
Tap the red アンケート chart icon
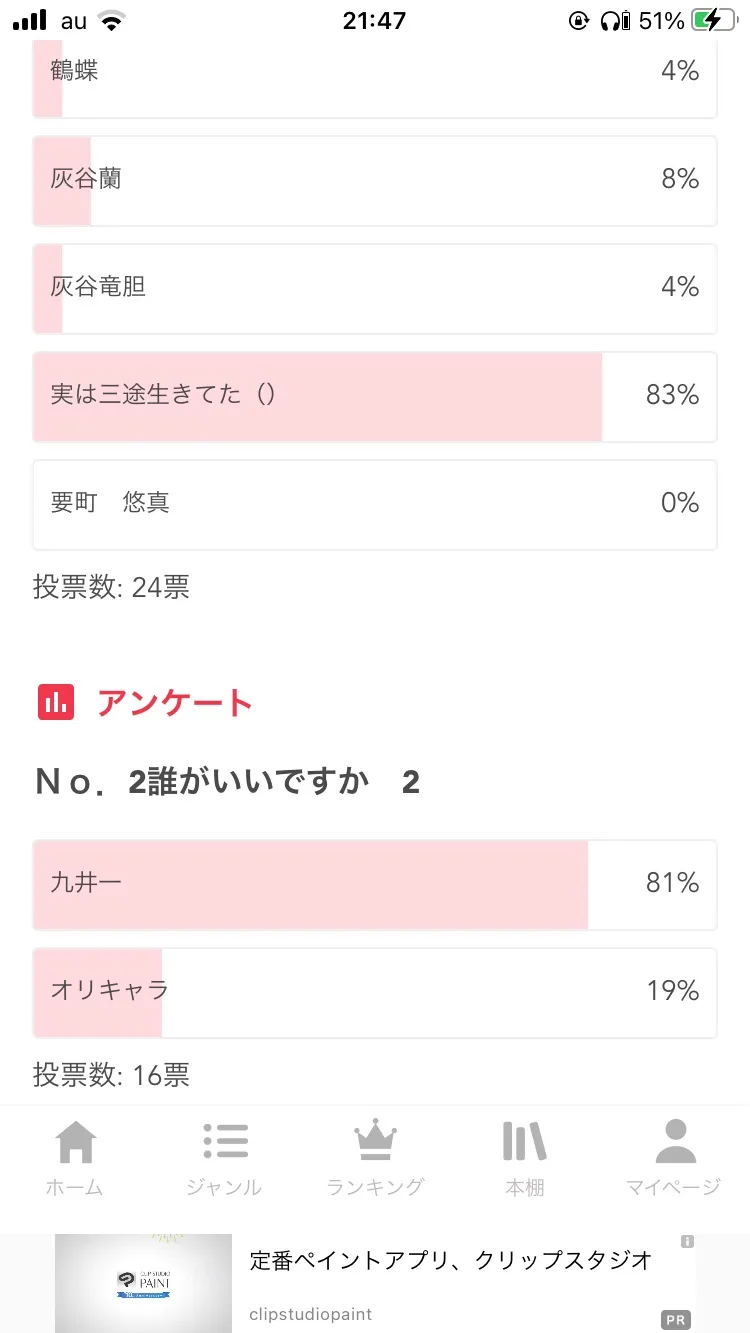coord(56,703)
